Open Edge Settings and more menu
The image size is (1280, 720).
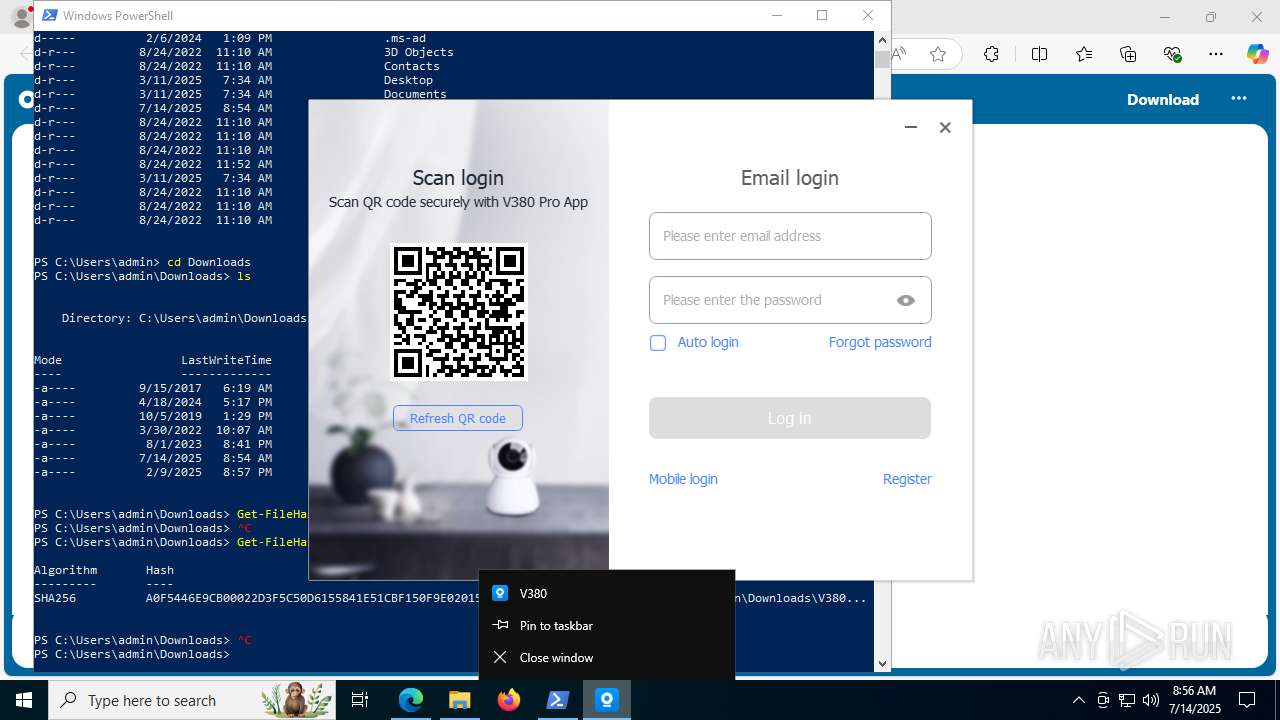1216,54
